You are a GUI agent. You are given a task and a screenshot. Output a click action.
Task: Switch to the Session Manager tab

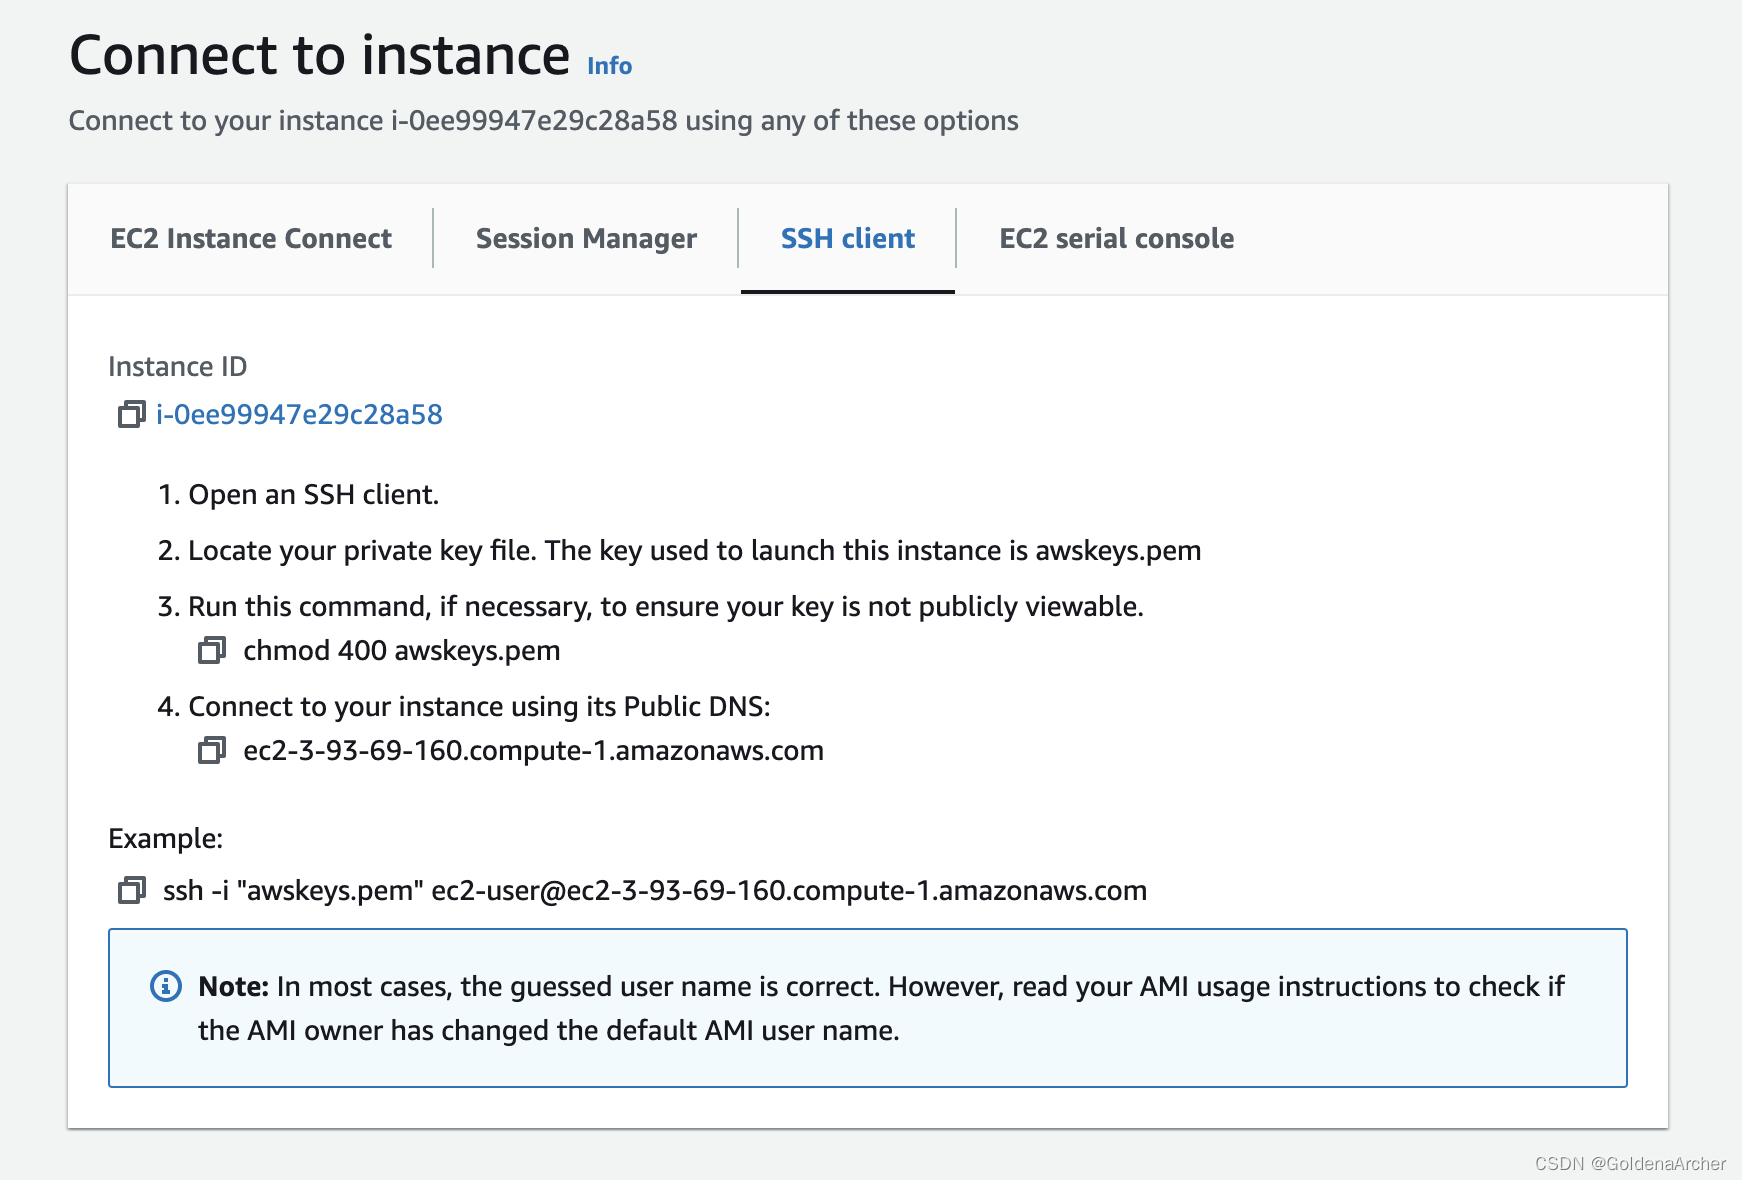pyautogui.click(x=586, y=238)
